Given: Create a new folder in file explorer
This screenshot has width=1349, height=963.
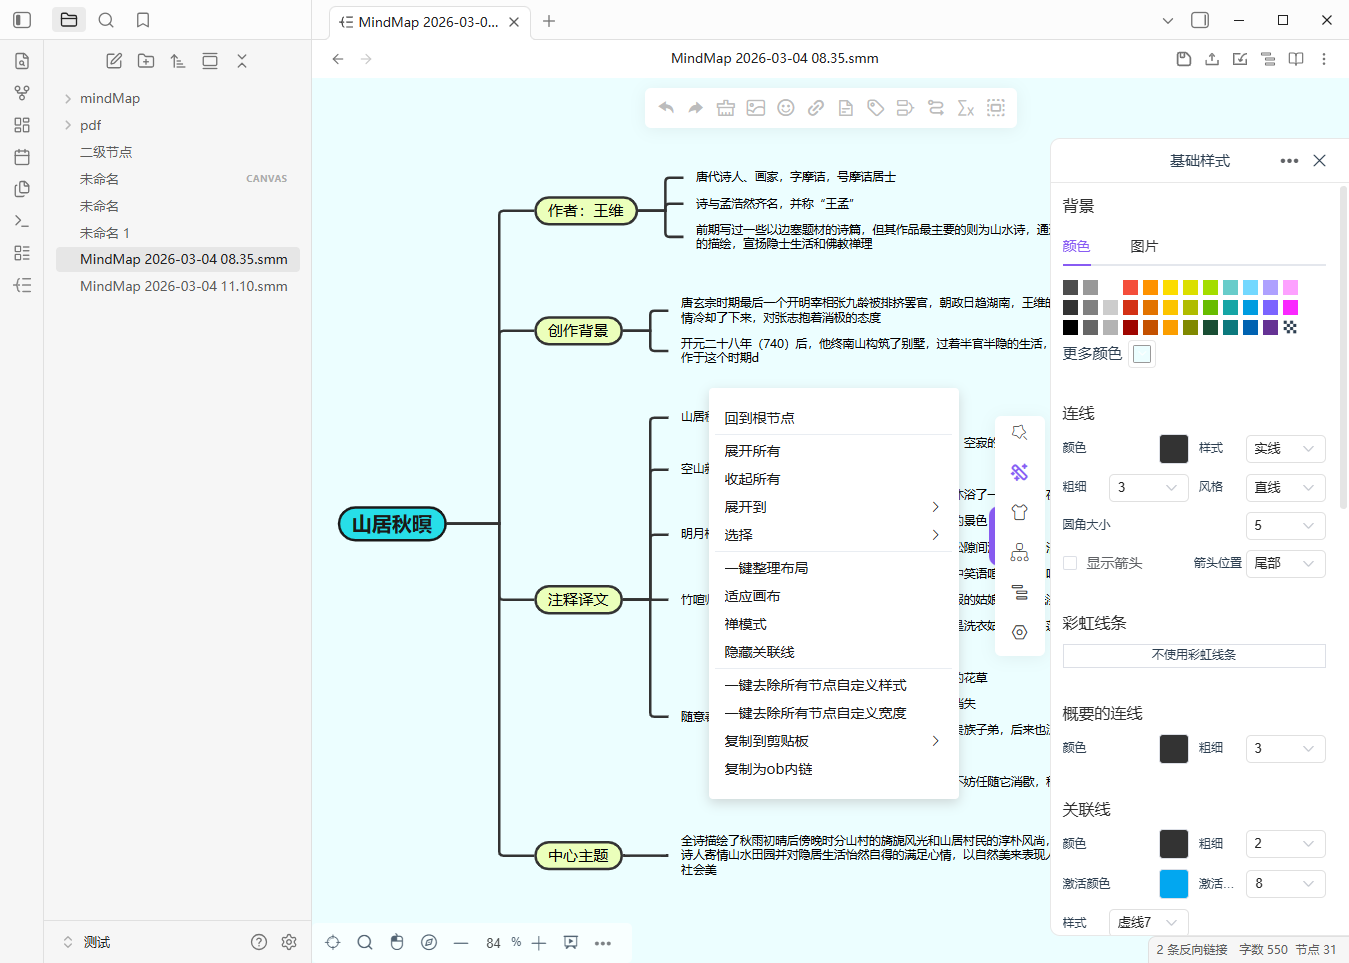Looking at the screenshot, I should (x=146, y=61).
